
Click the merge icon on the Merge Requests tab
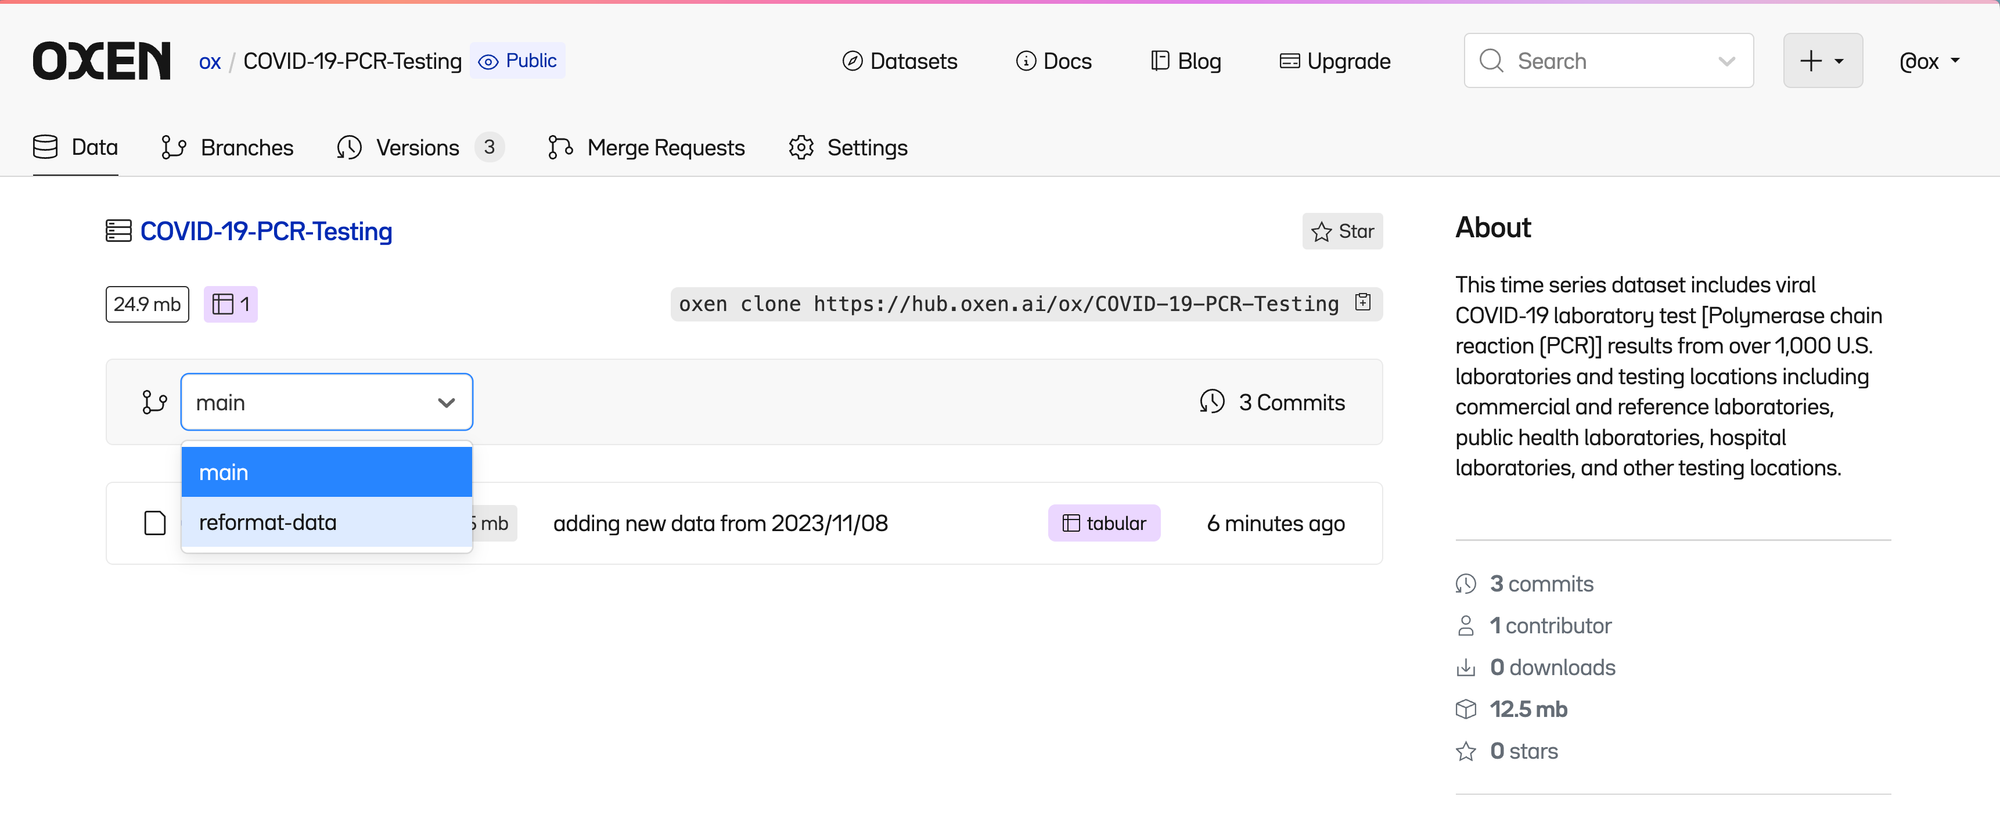[x=560, y=147]
